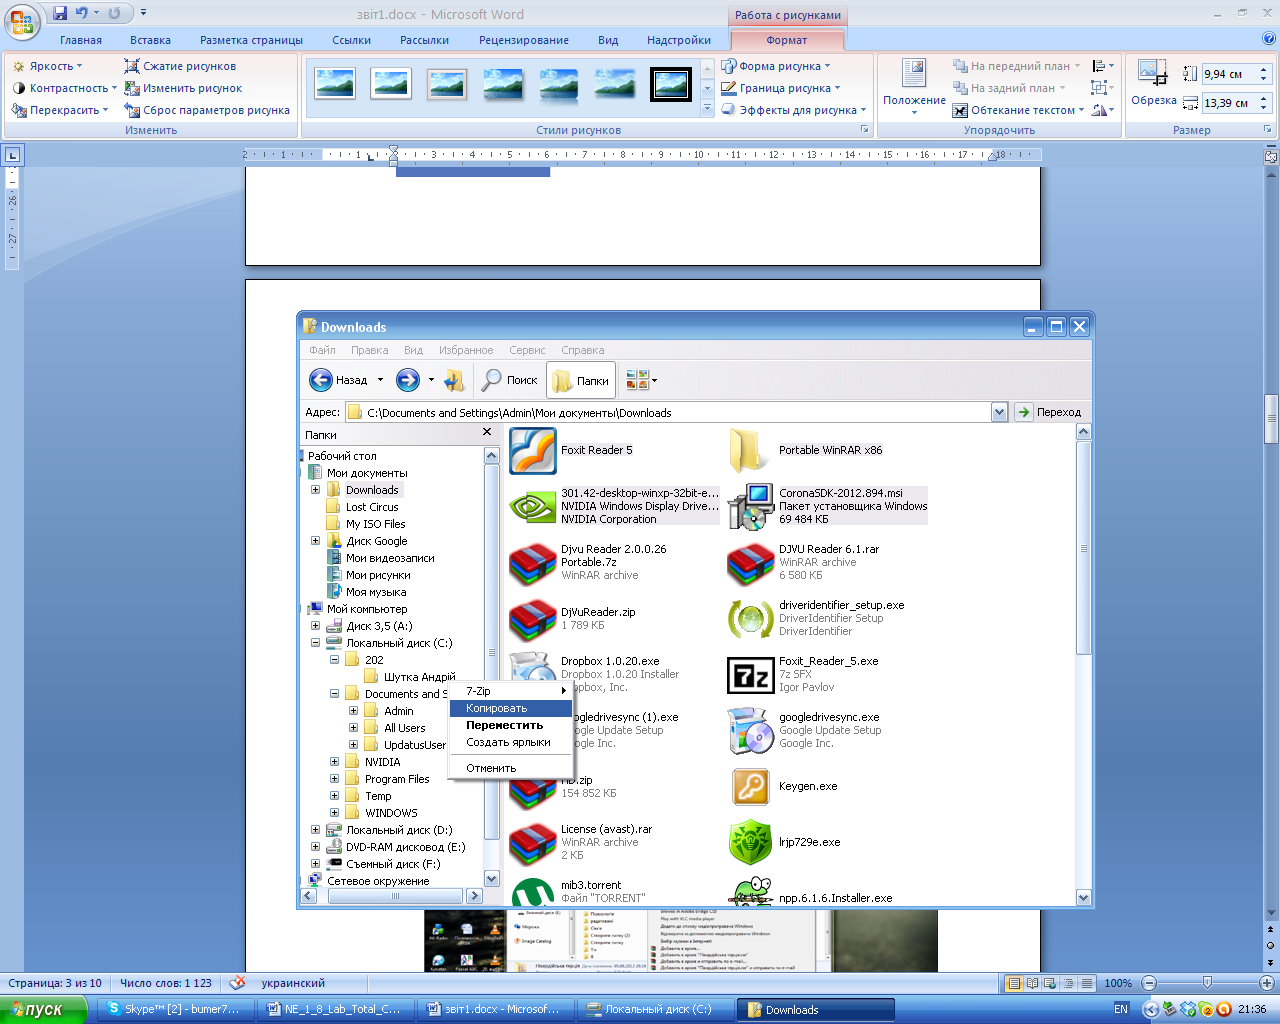Switch to Full Screen Reading view button

click(x=1033, y=983)
